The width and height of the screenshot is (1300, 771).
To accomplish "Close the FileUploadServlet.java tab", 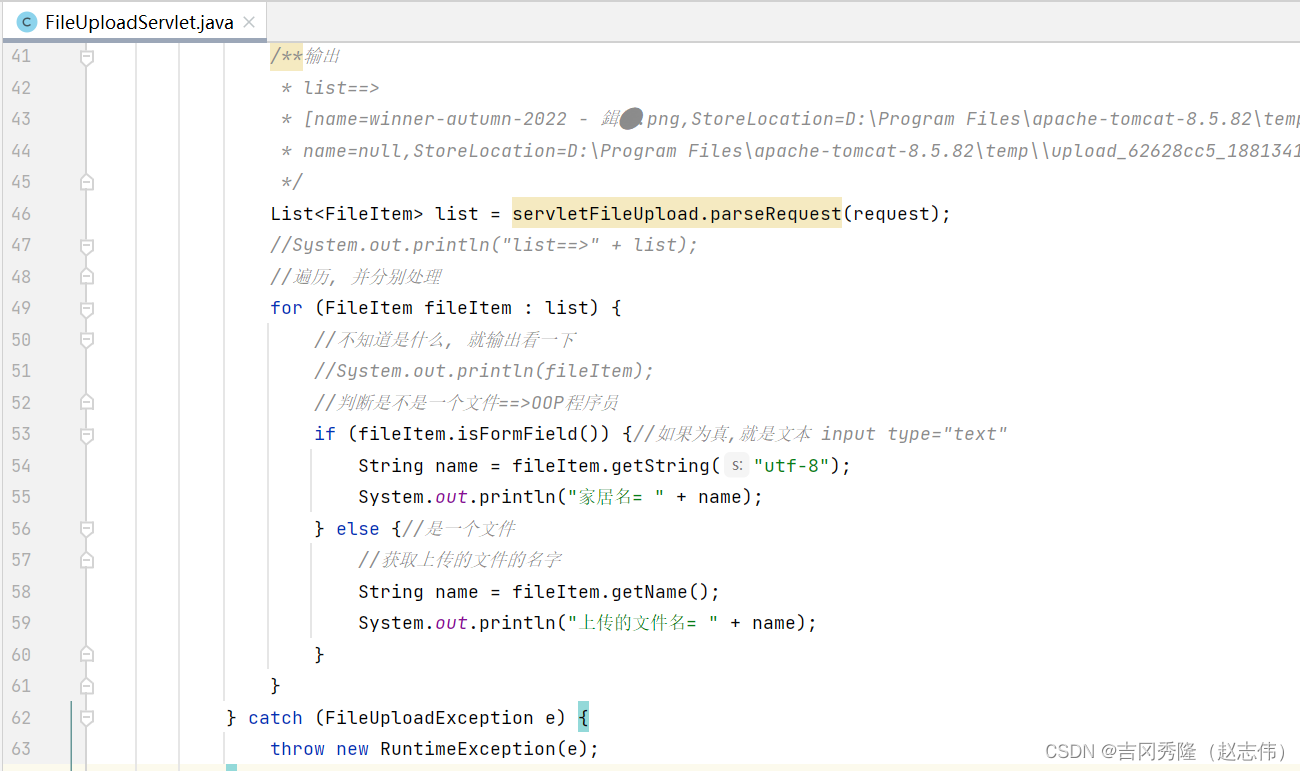I will (x=249, y=23).
